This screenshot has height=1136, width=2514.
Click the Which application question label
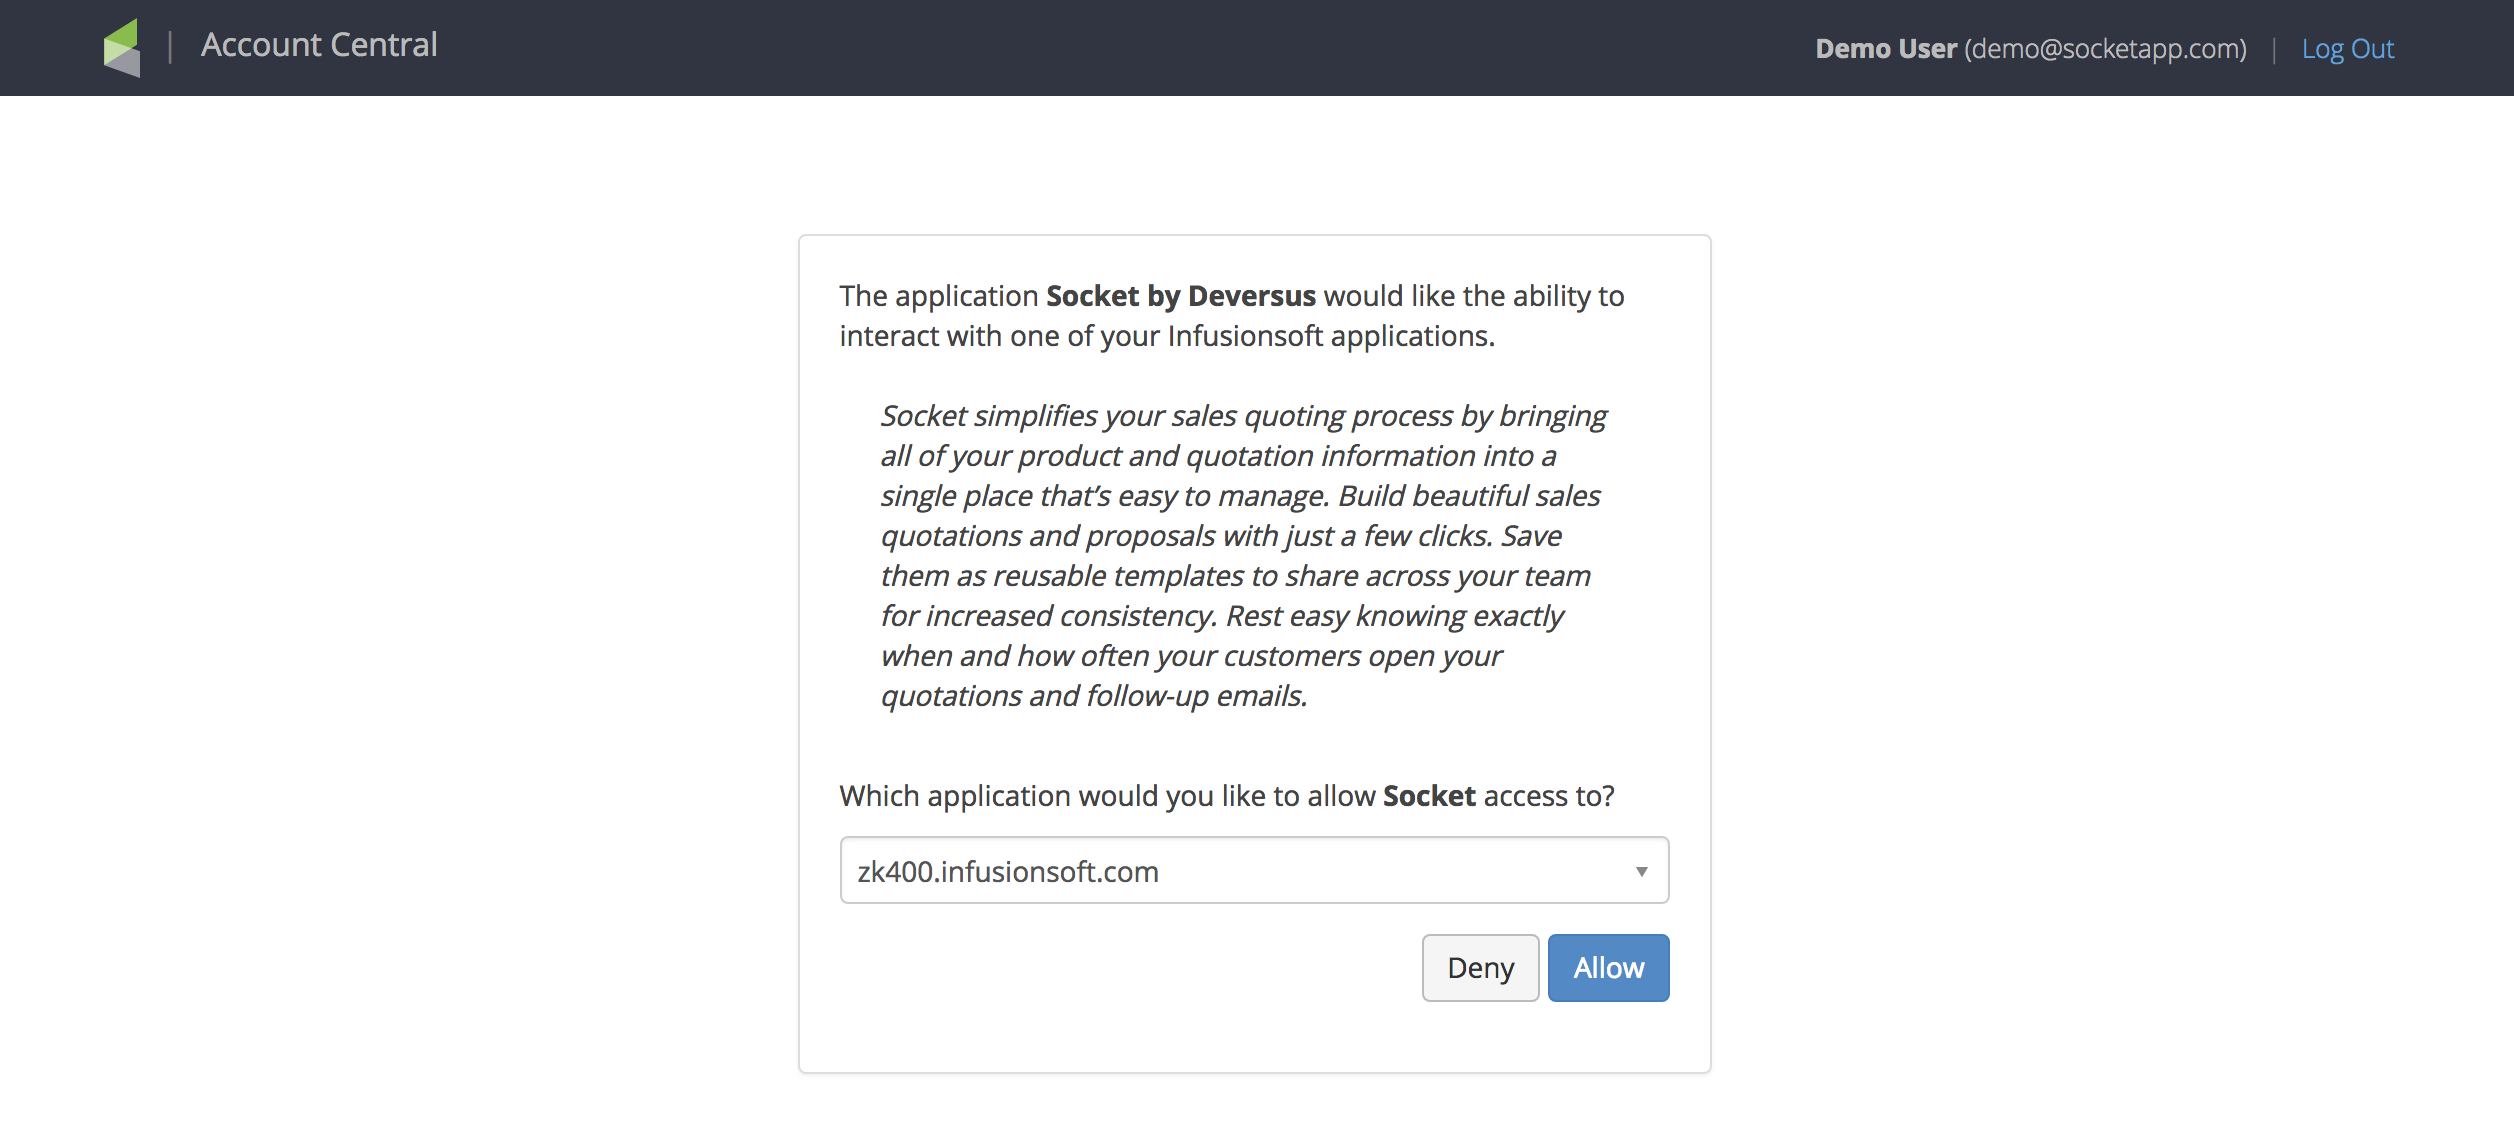(1226, 796)
